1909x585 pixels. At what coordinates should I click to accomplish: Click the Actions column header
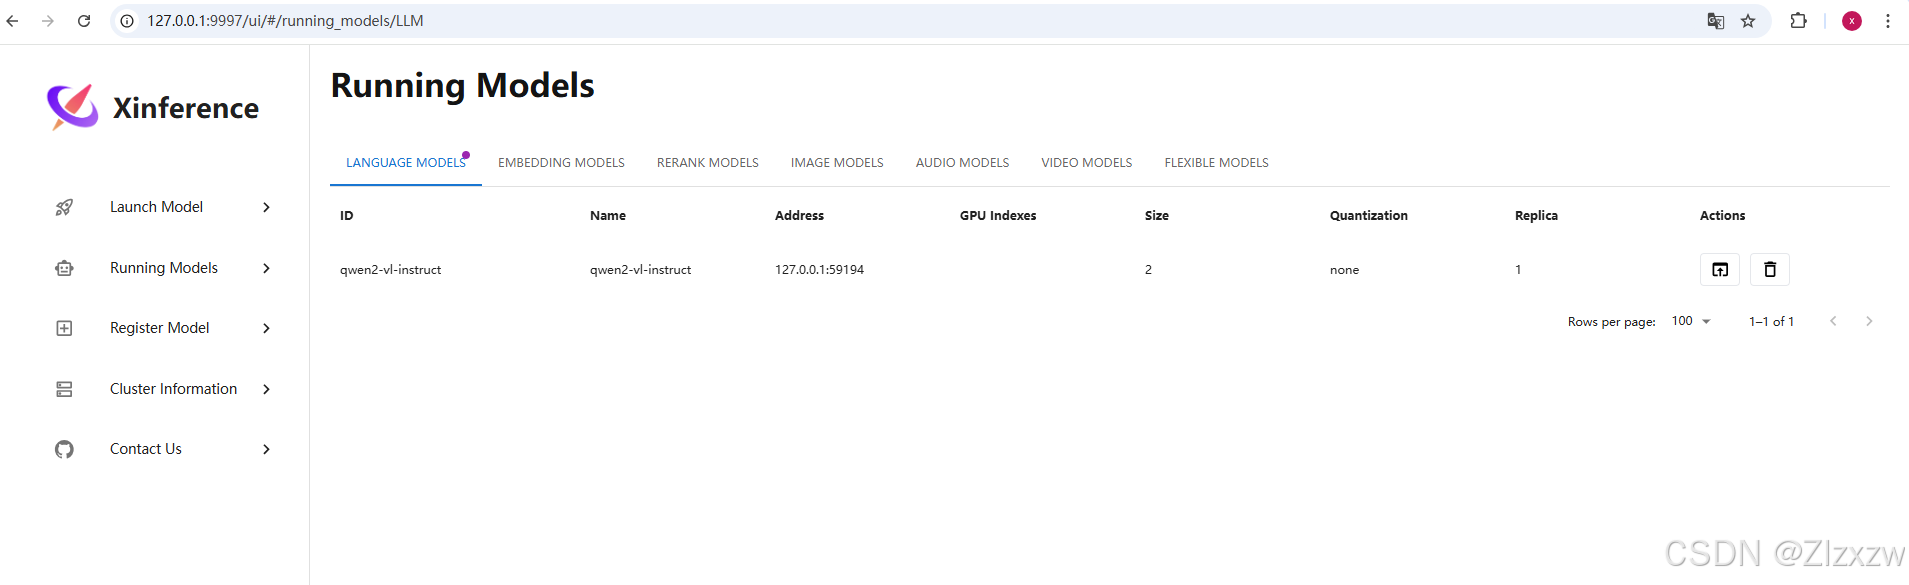[1722, 216]
